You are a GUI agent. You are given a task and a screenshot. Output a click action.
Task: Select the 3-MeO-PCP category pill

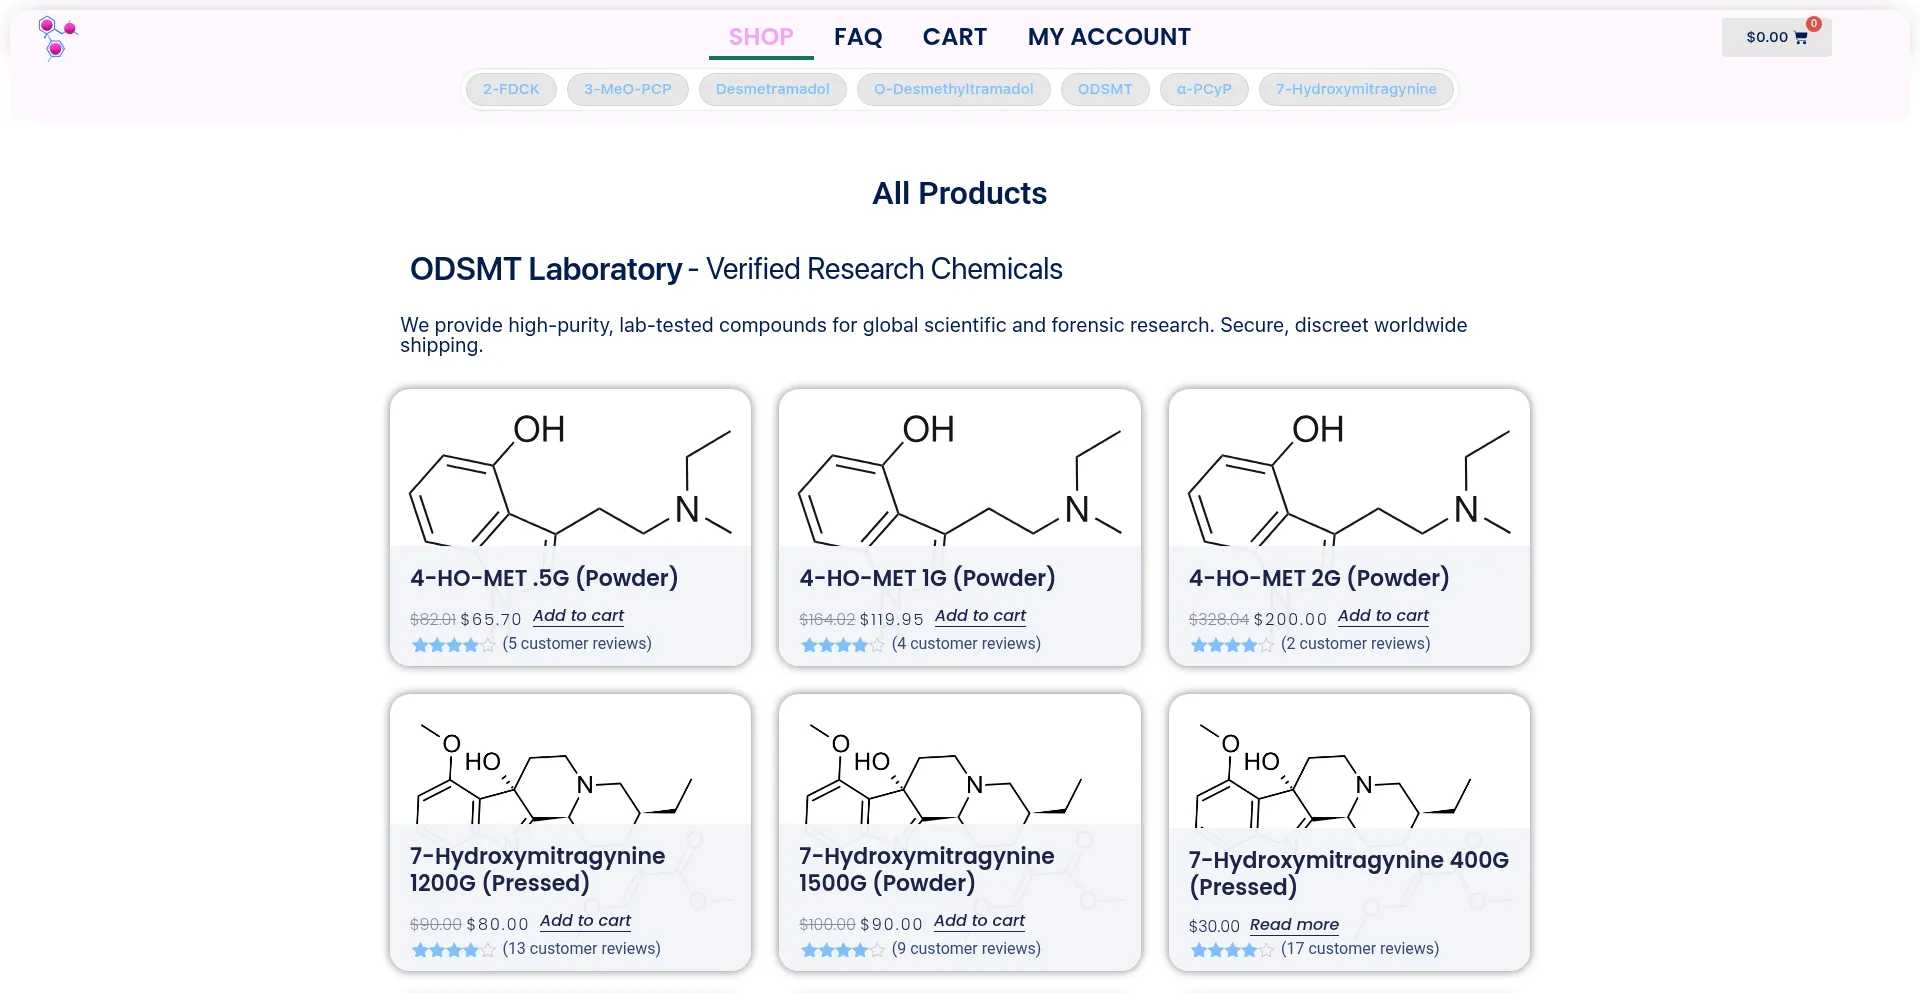coord(627,89)
